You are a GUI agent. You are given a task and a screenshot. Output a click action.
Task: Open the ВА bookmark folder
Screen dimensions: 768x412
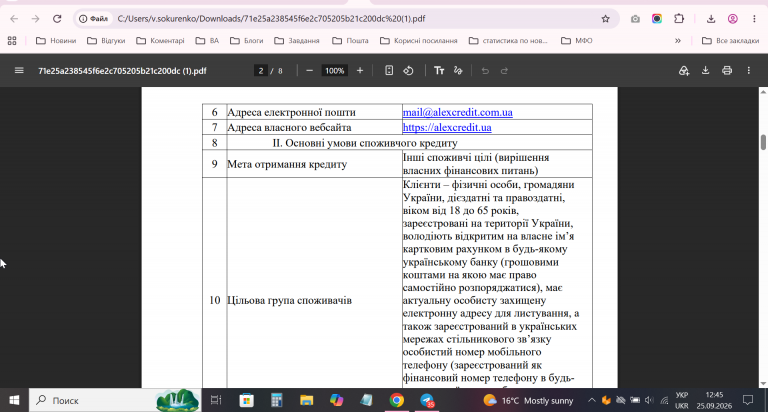207,41
